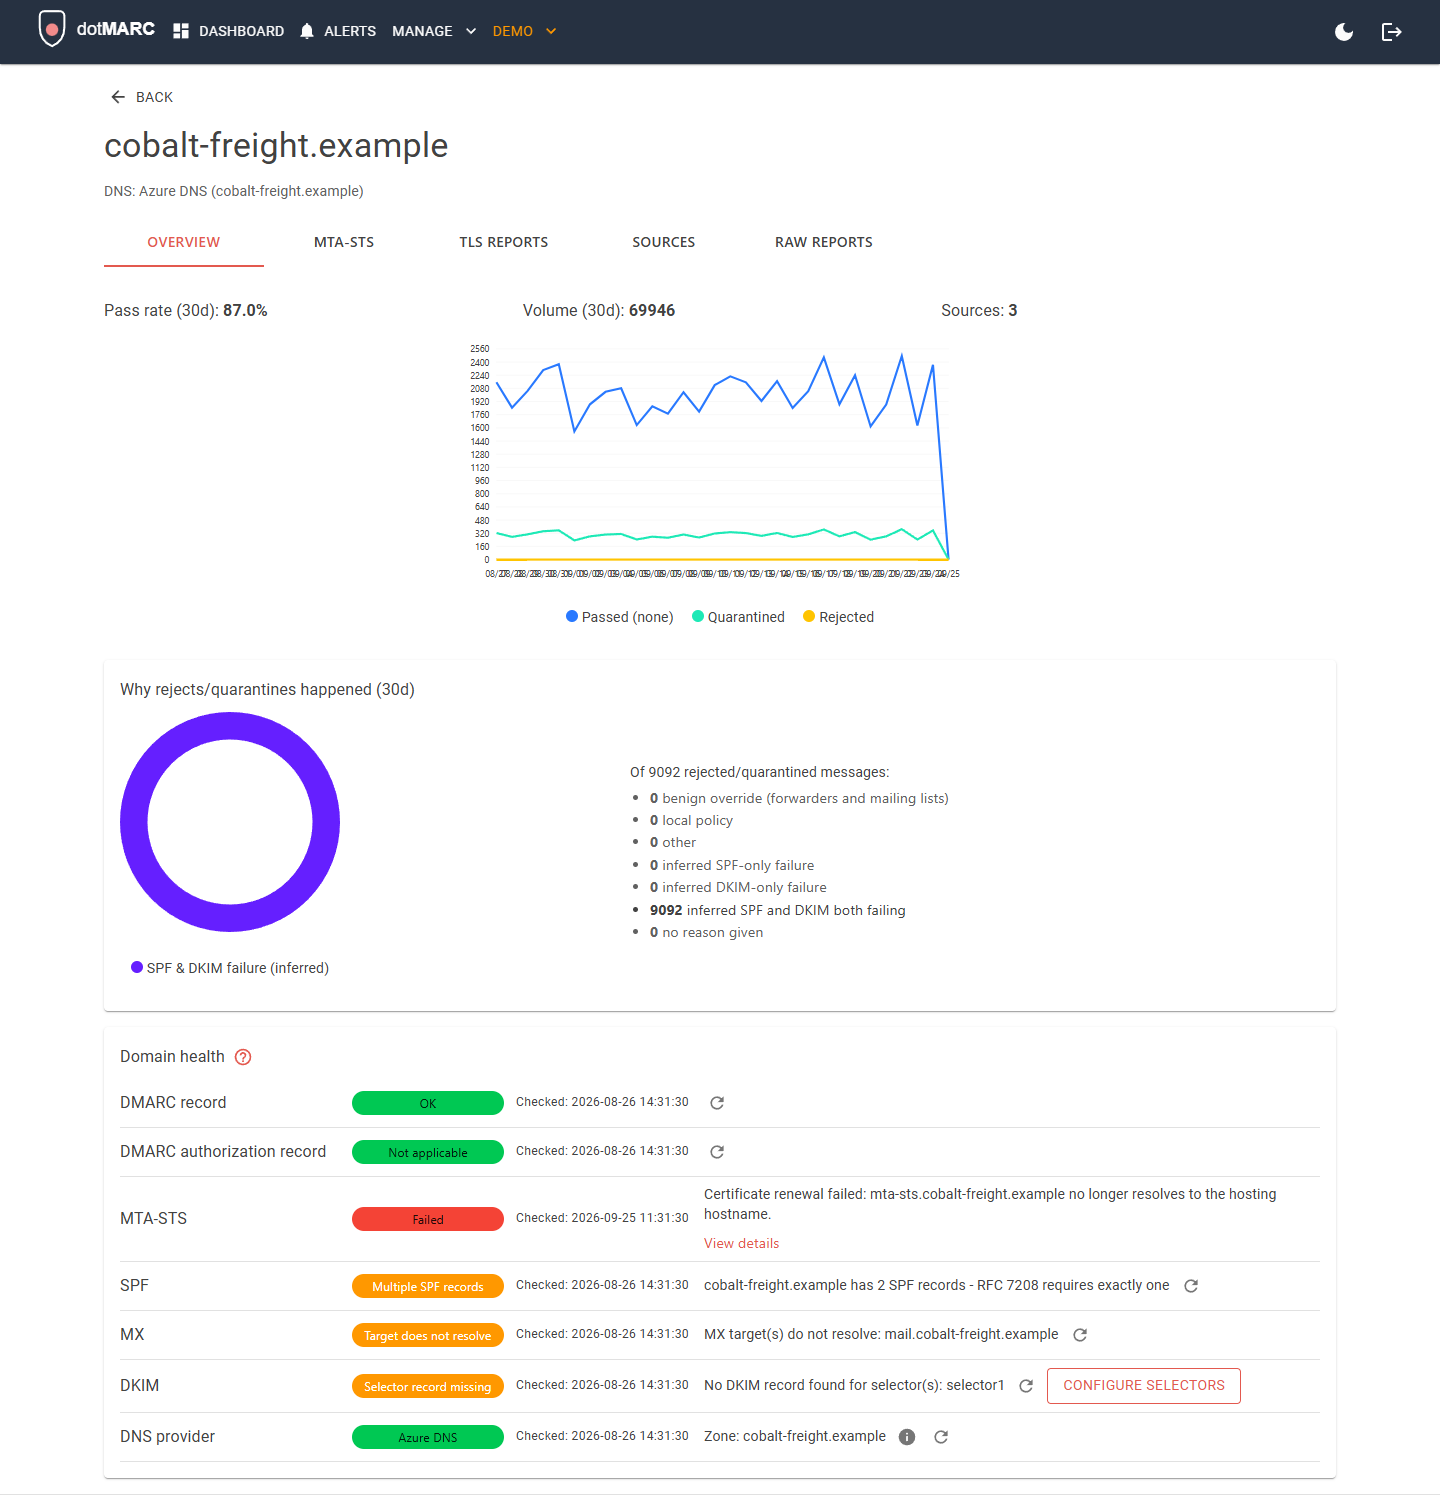Click the DMARC record OK badge

point(428,1103)
